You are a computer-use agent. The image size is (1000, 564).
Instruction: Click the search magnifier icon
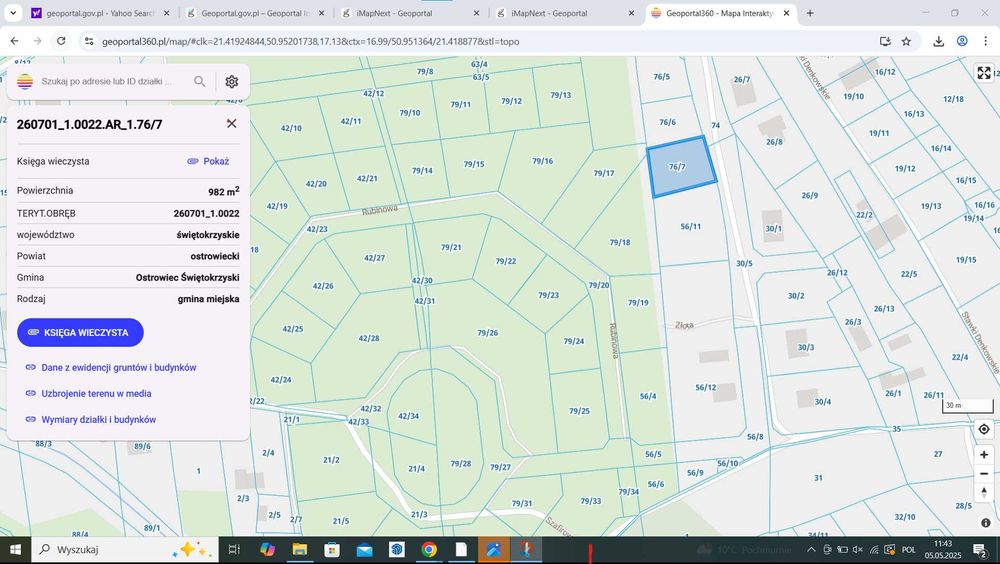[200, 81]
